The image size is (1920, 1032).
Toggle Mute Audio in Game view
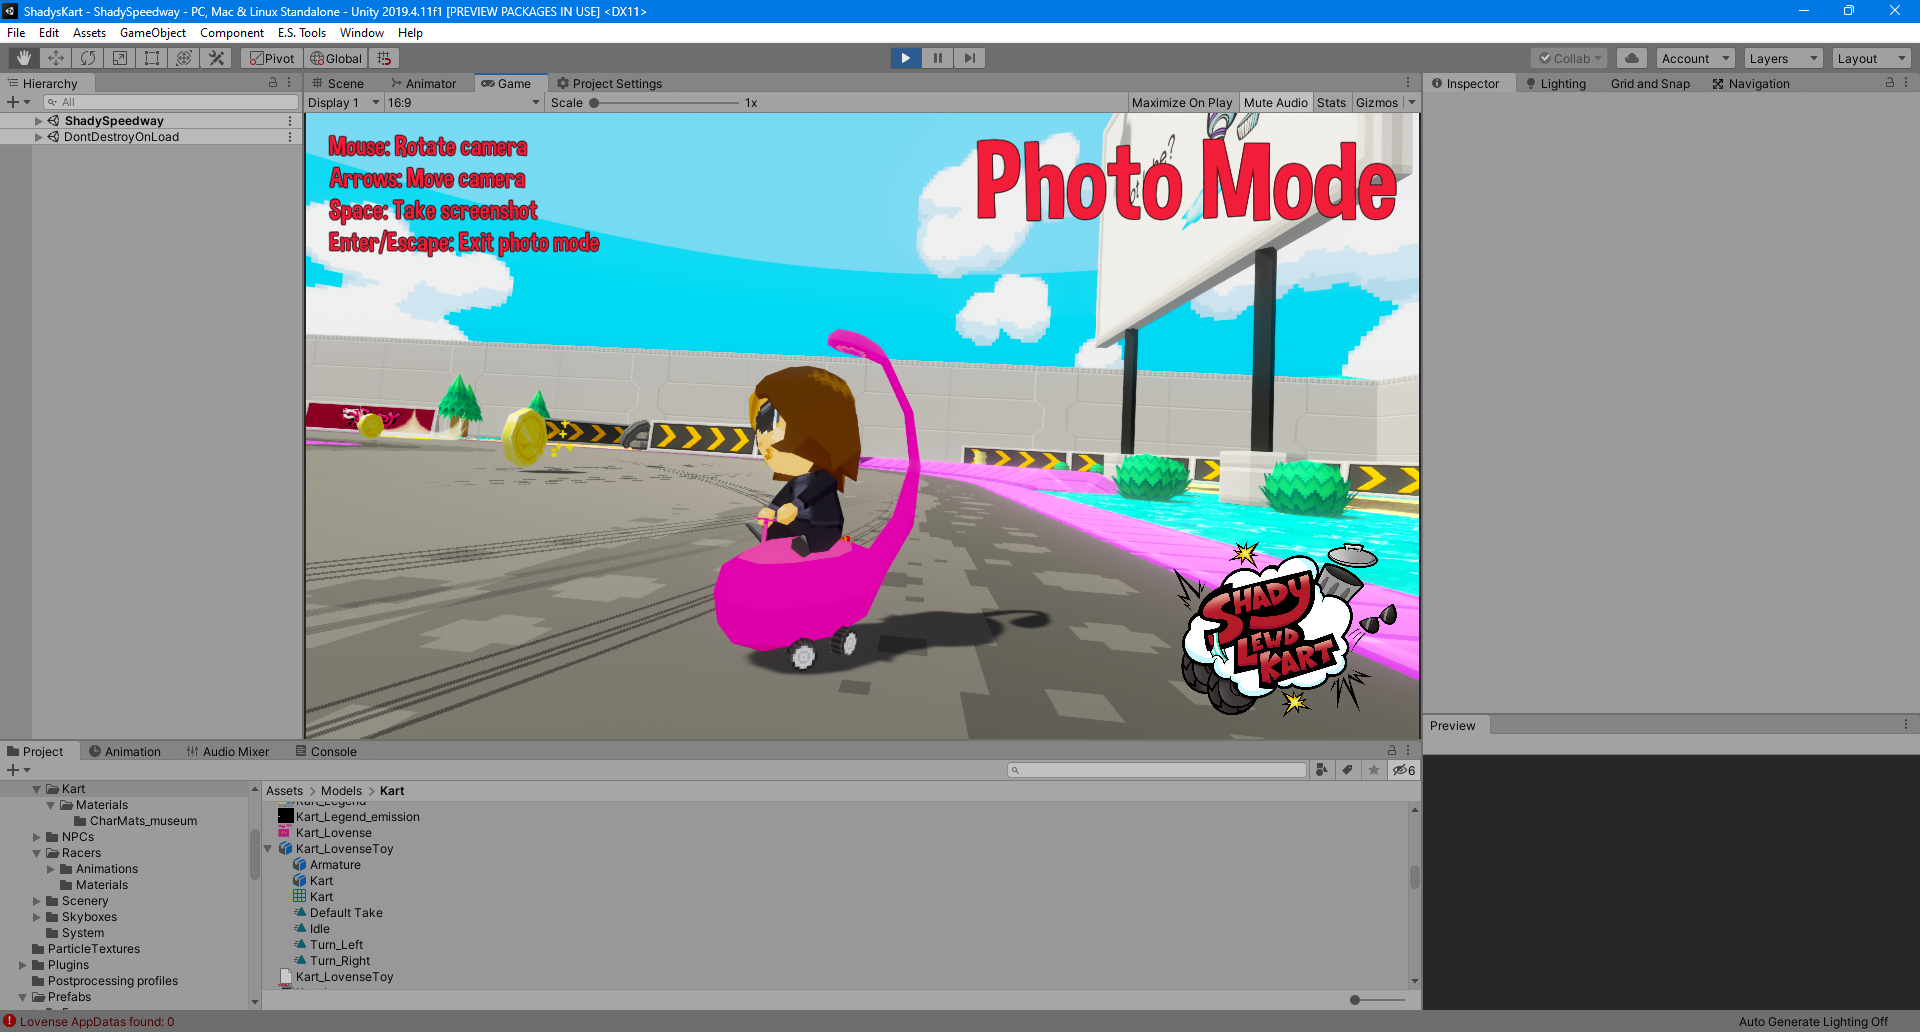(1275, 102)
